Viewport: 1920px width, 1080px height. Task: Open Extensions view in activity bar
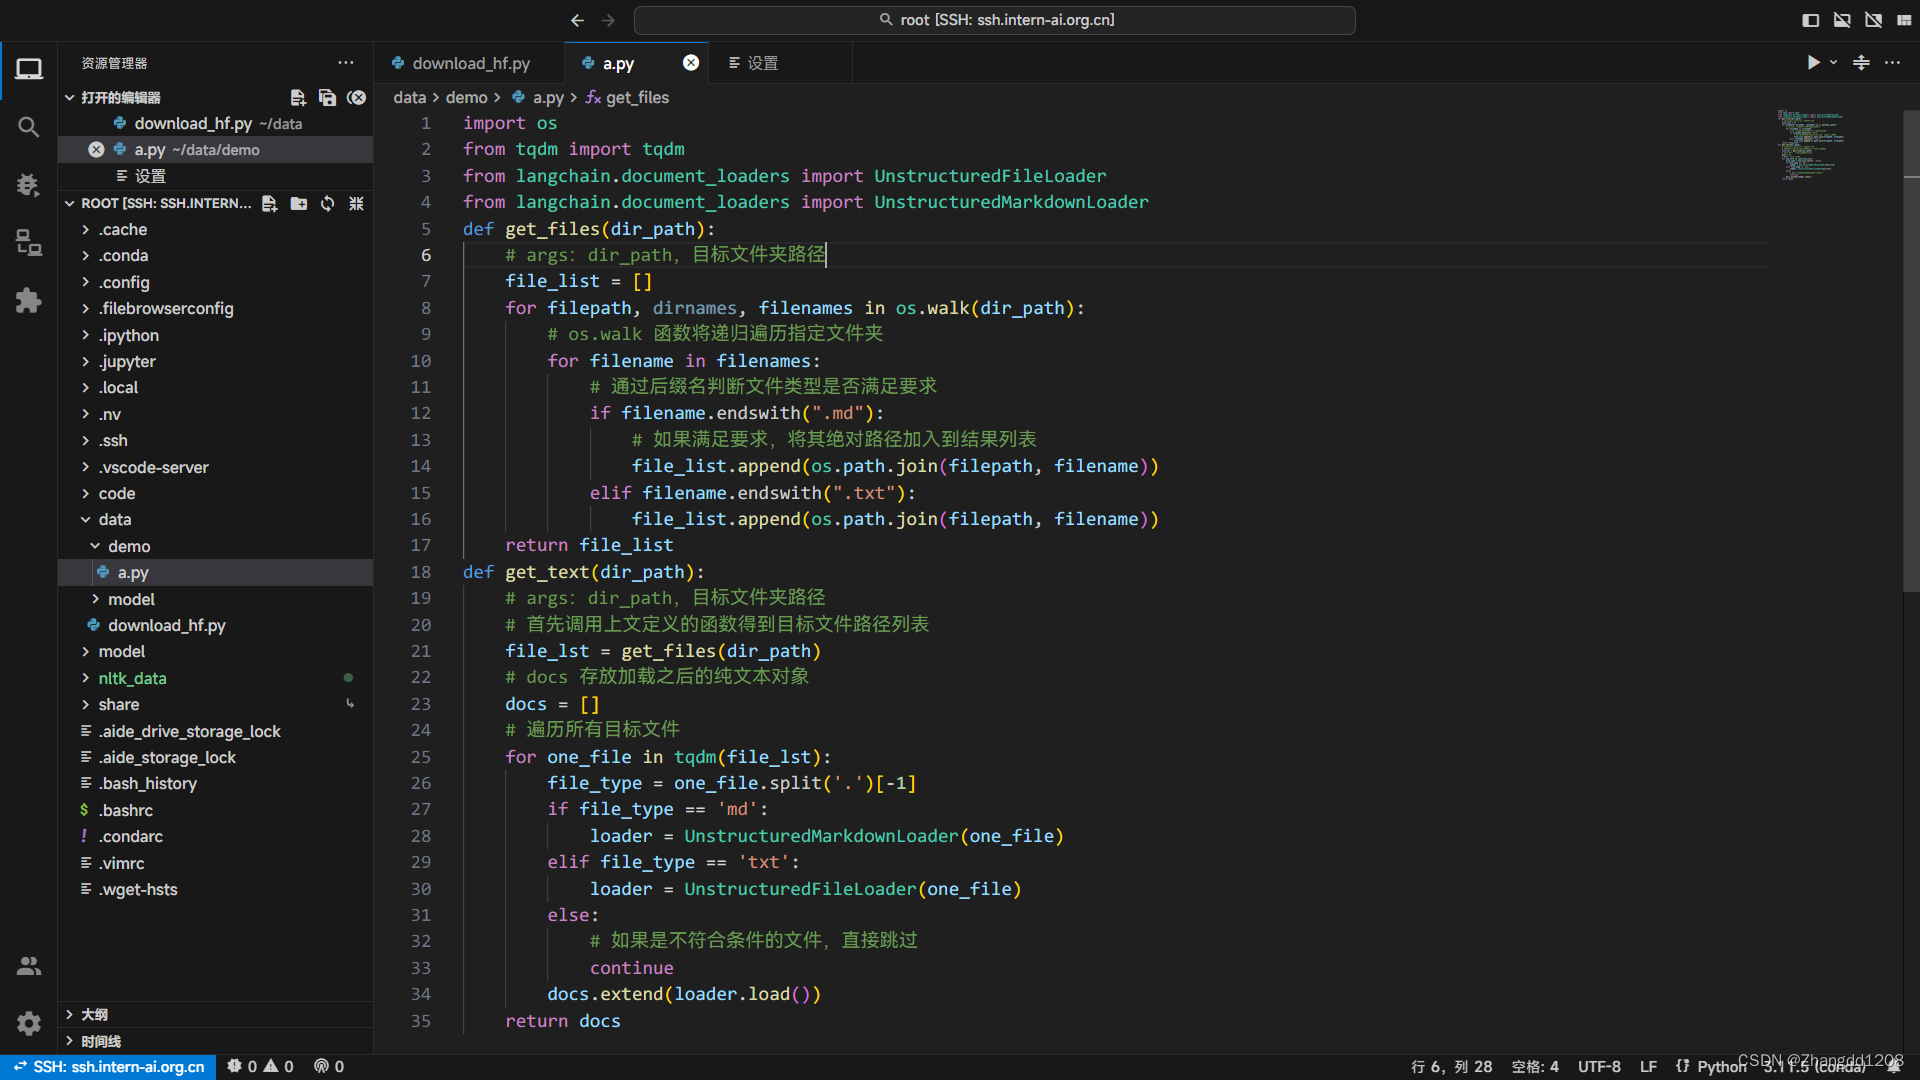[x=28, y=301]
